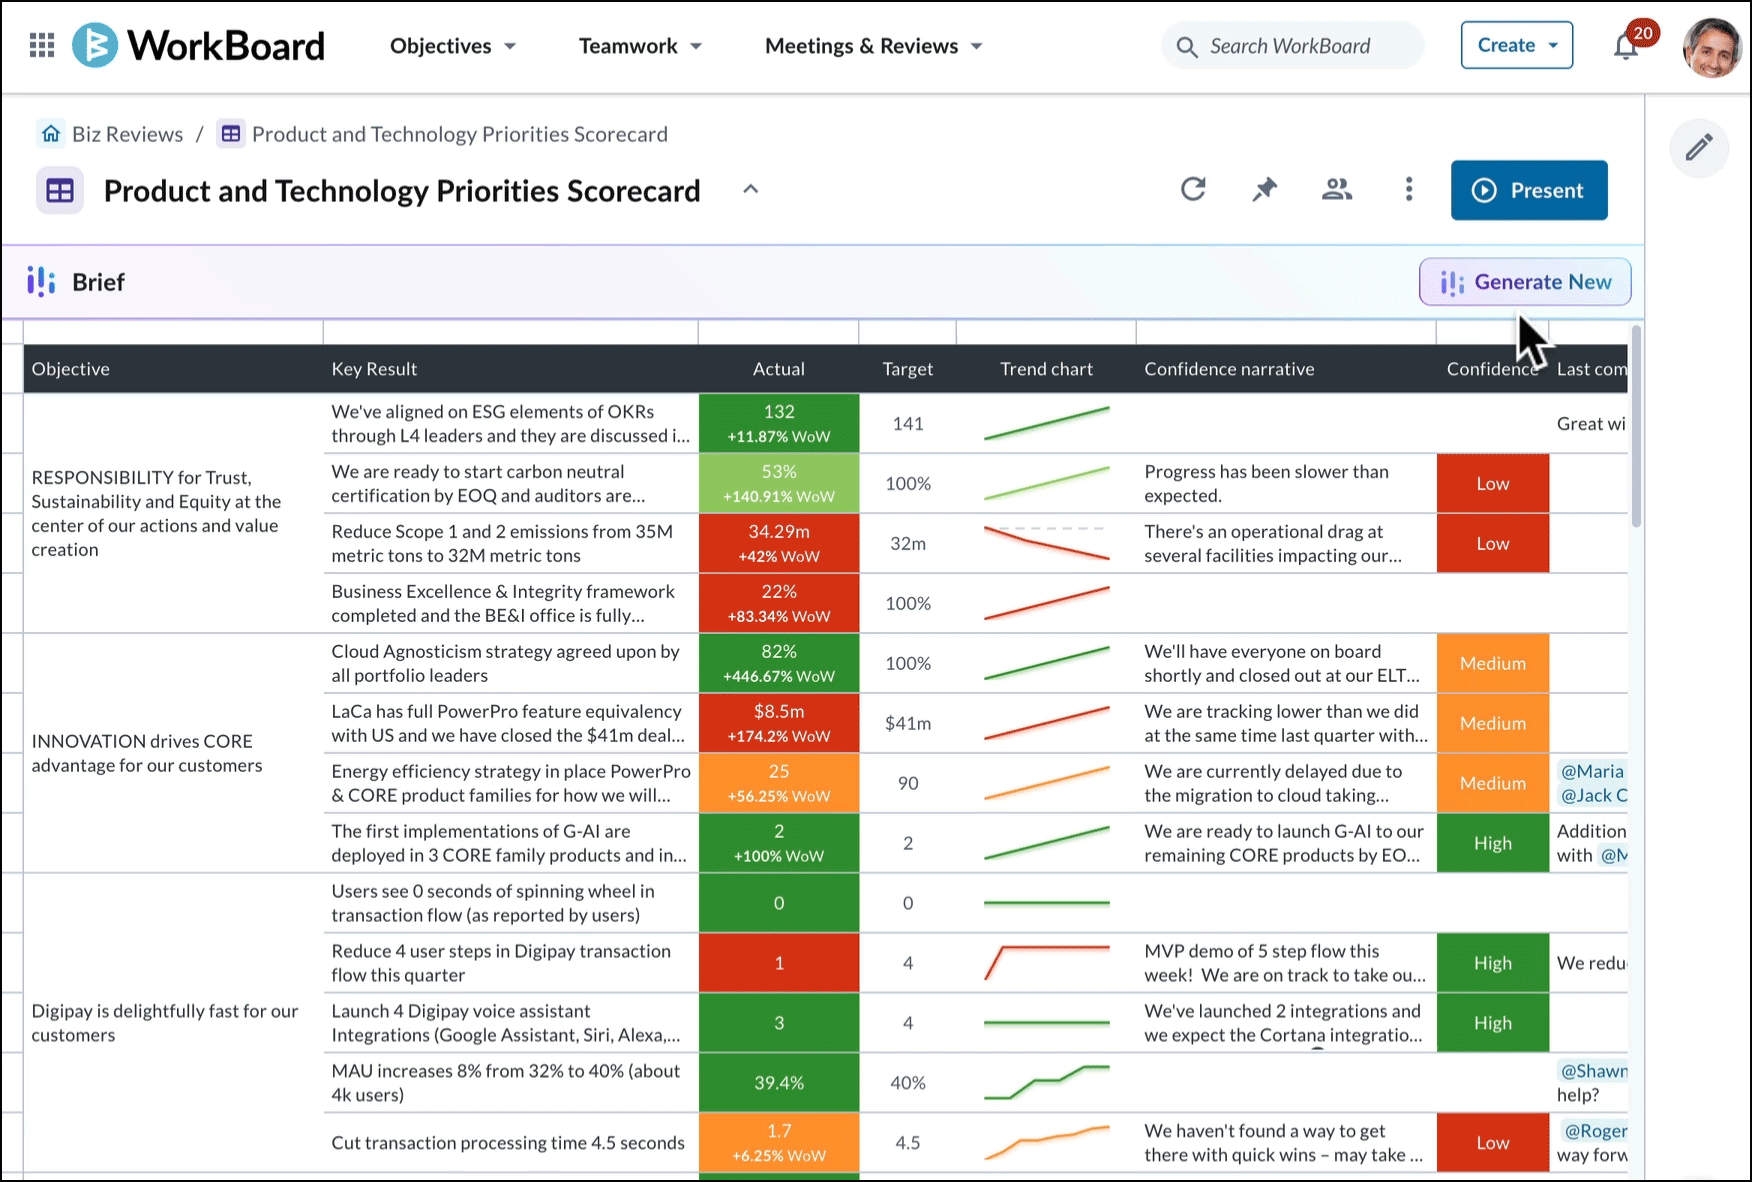
Task: Click the pencil edit icon
Action: pyautogui.click(x=1699, y=148)
